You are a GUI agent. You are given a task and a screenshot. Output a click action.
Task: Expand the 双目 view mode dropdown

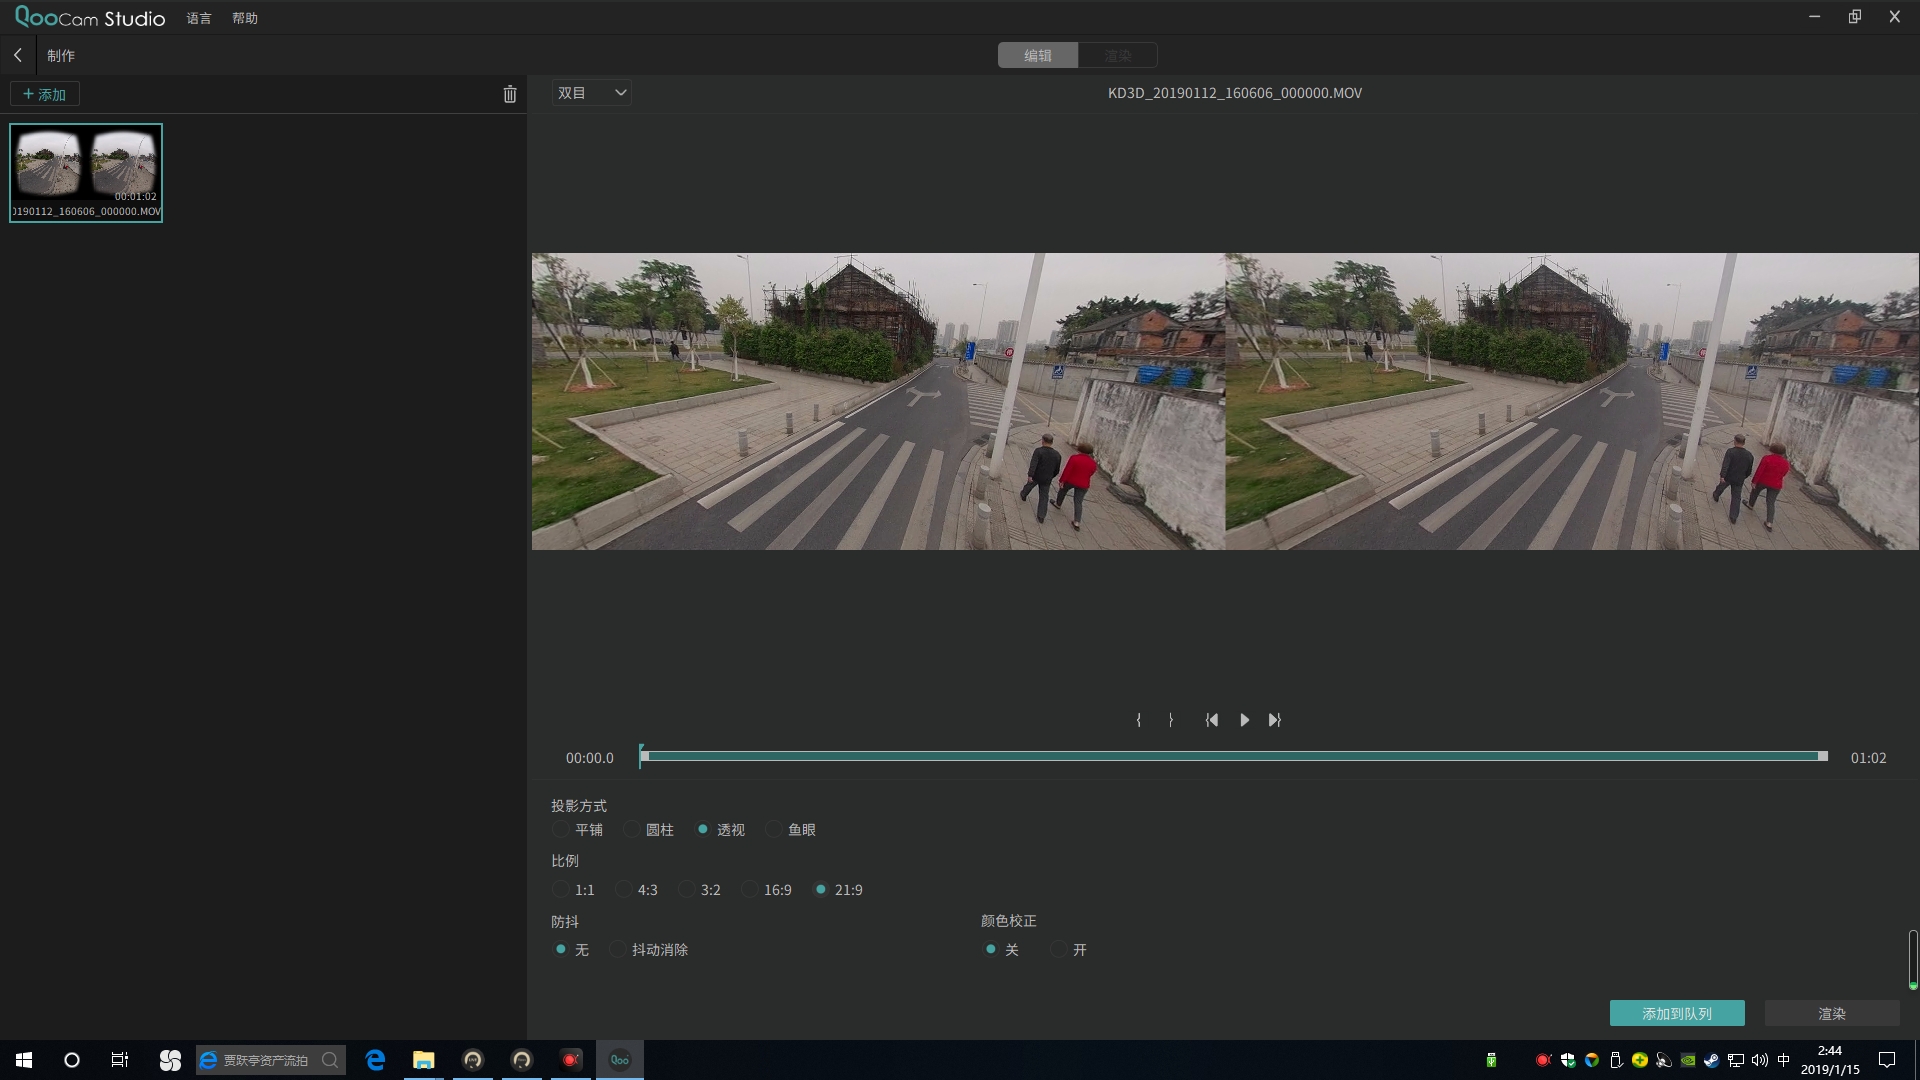592,93
